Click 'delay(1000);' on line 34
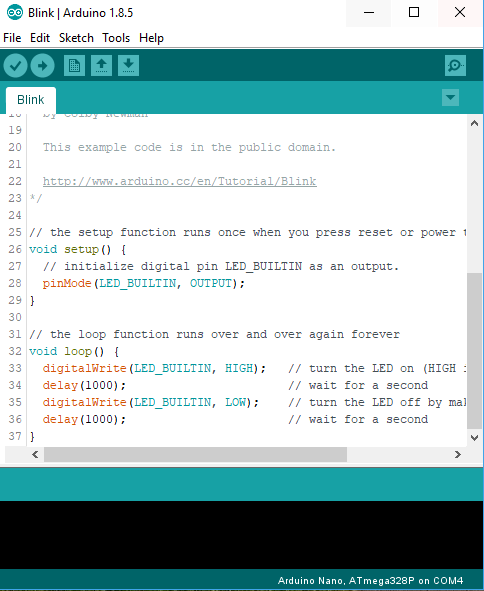 click(x=84, y=386)
